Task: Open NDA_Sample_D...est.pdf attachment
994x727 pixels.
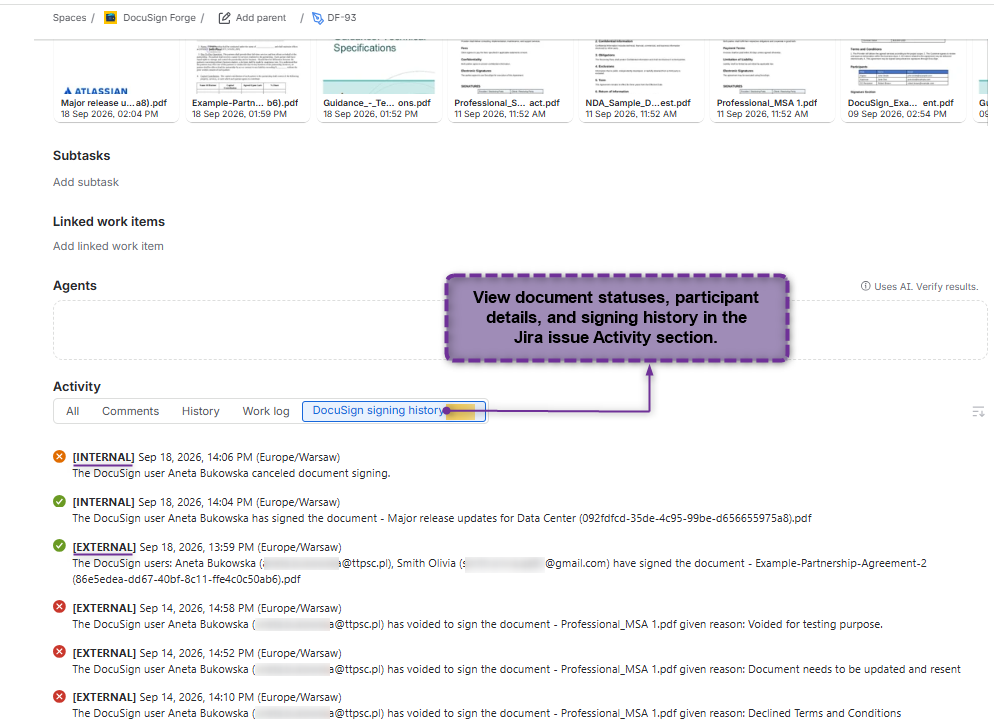Action: point(641,80)
